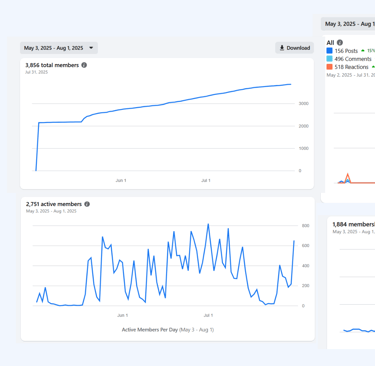Click the Jun 1 label on total members chart
375x366 pixels.
pos(121,180)
